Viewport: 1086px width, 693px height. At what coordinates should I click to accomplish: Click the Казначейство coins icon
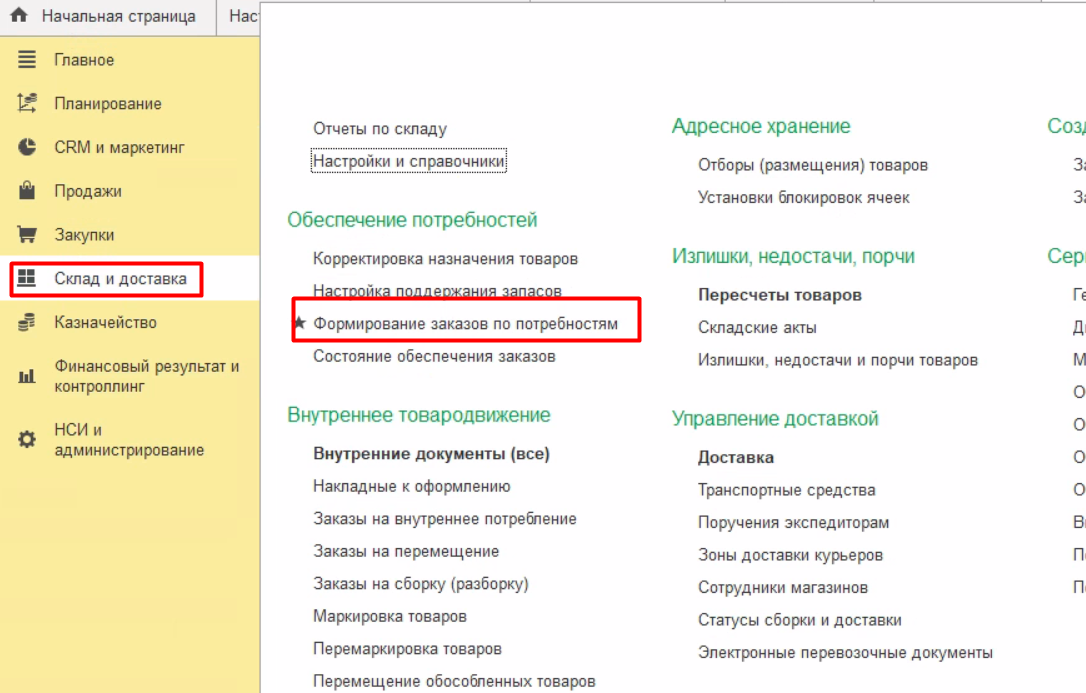(x=27, y=322)
